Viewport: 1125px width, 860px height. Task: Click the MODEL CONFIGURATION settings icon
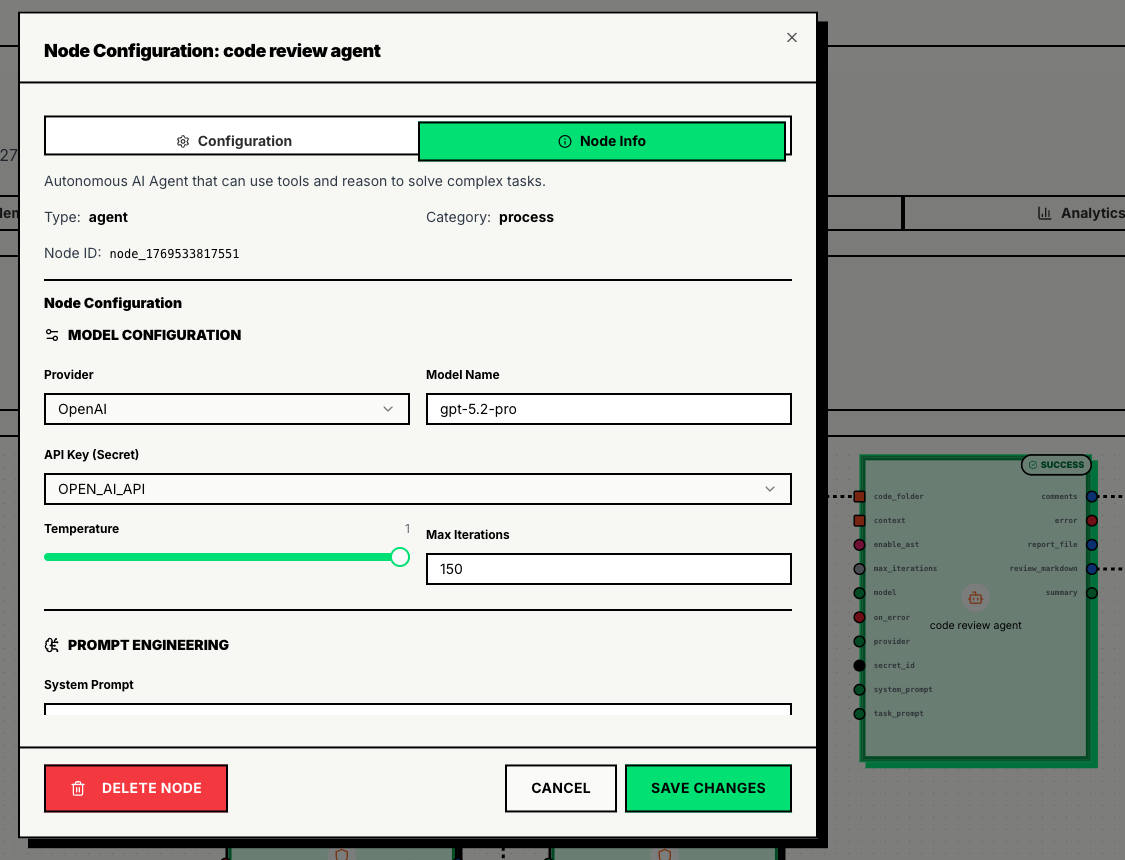[52, 334]
